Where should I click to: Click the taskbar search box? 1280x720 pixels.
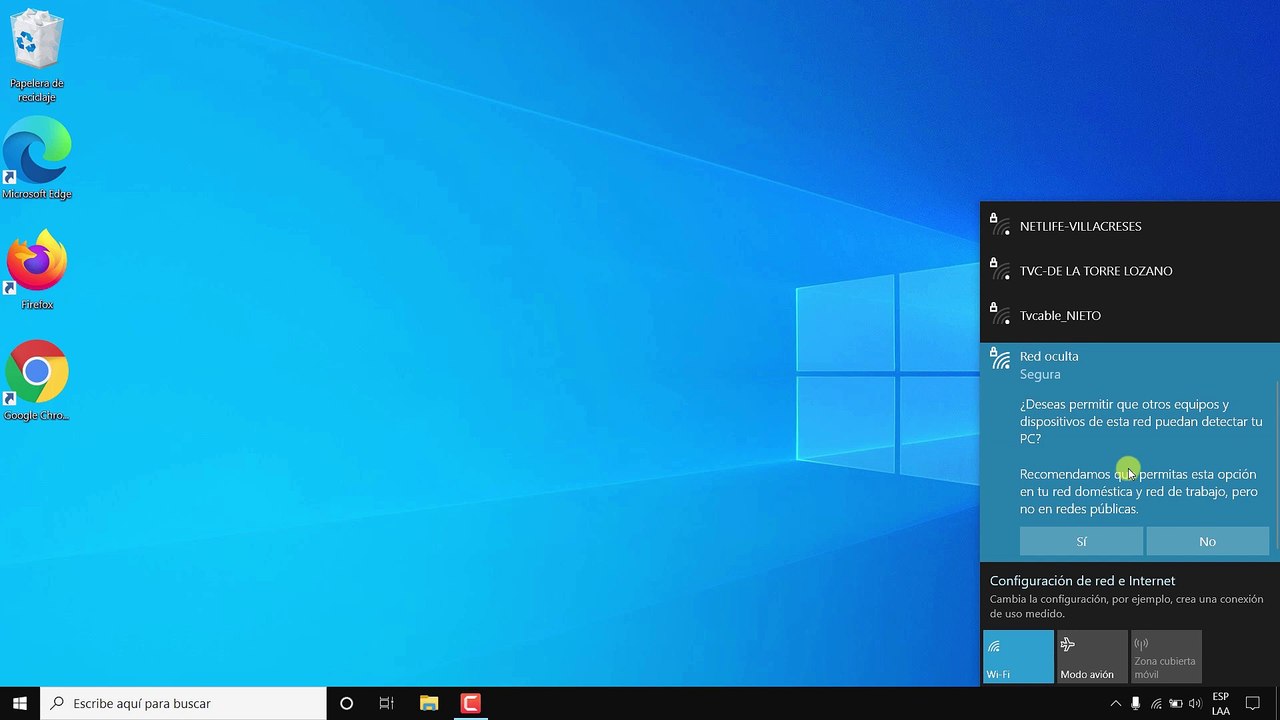click(183, 703)
